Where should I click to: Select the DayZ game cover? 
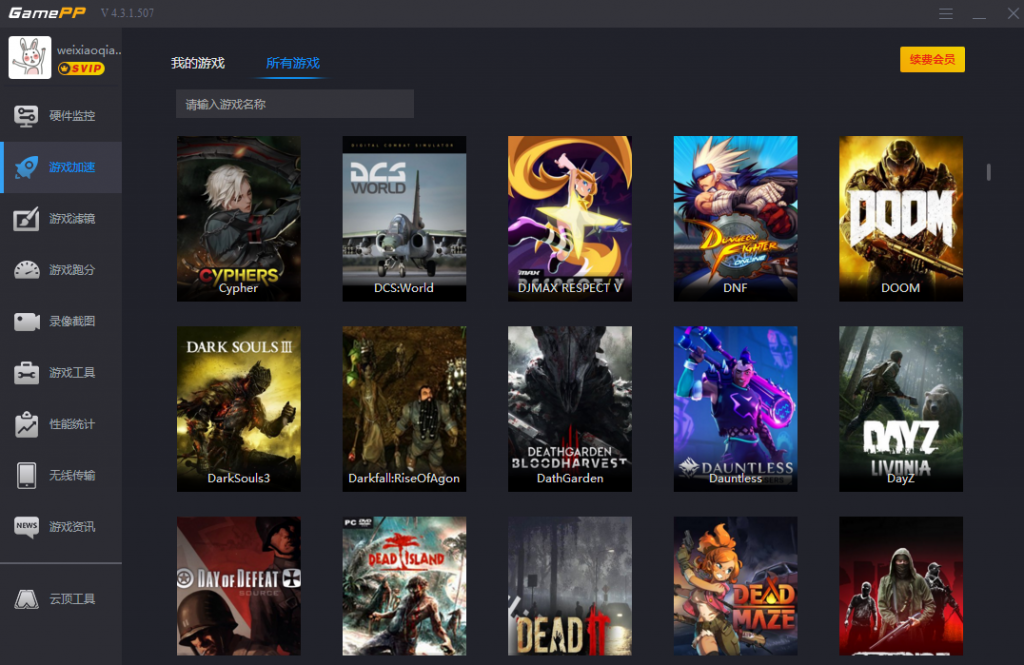(901, 409)
